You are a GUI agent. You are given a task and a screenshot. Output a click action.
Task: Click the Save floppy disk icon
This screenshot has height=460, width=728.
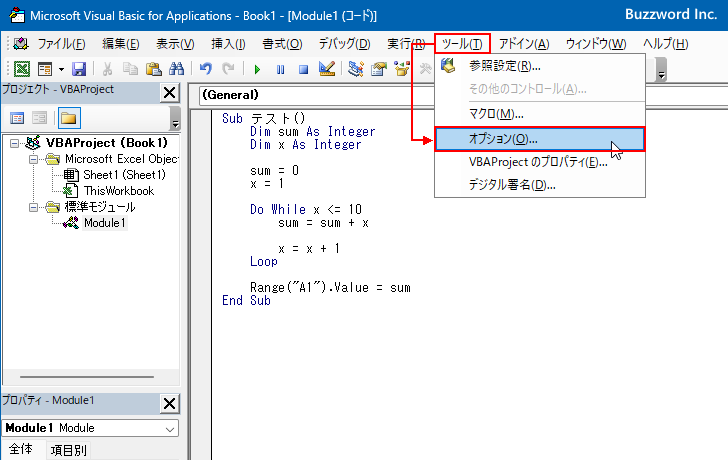point(79,69)
